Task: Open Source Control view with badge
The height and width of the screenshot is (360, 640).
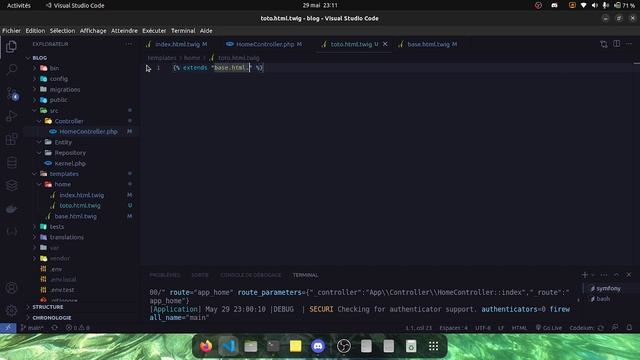Action: pyautogui.click(x=11, y=93)
